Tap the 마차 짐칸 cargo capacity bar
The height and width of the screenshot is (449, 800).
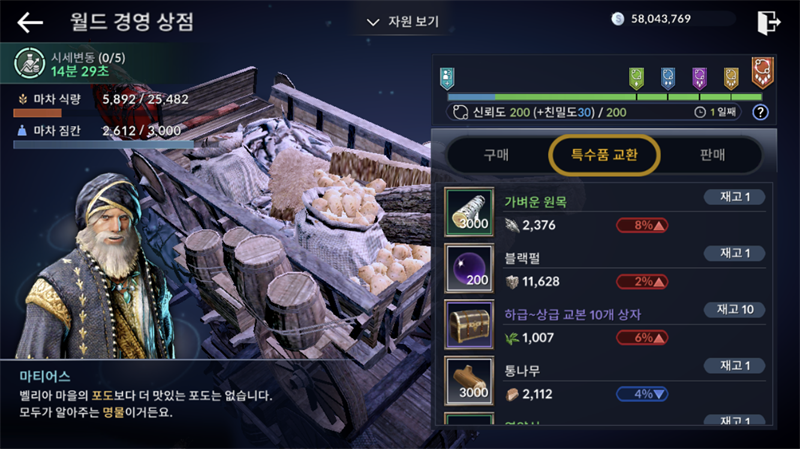pos(104,144)
